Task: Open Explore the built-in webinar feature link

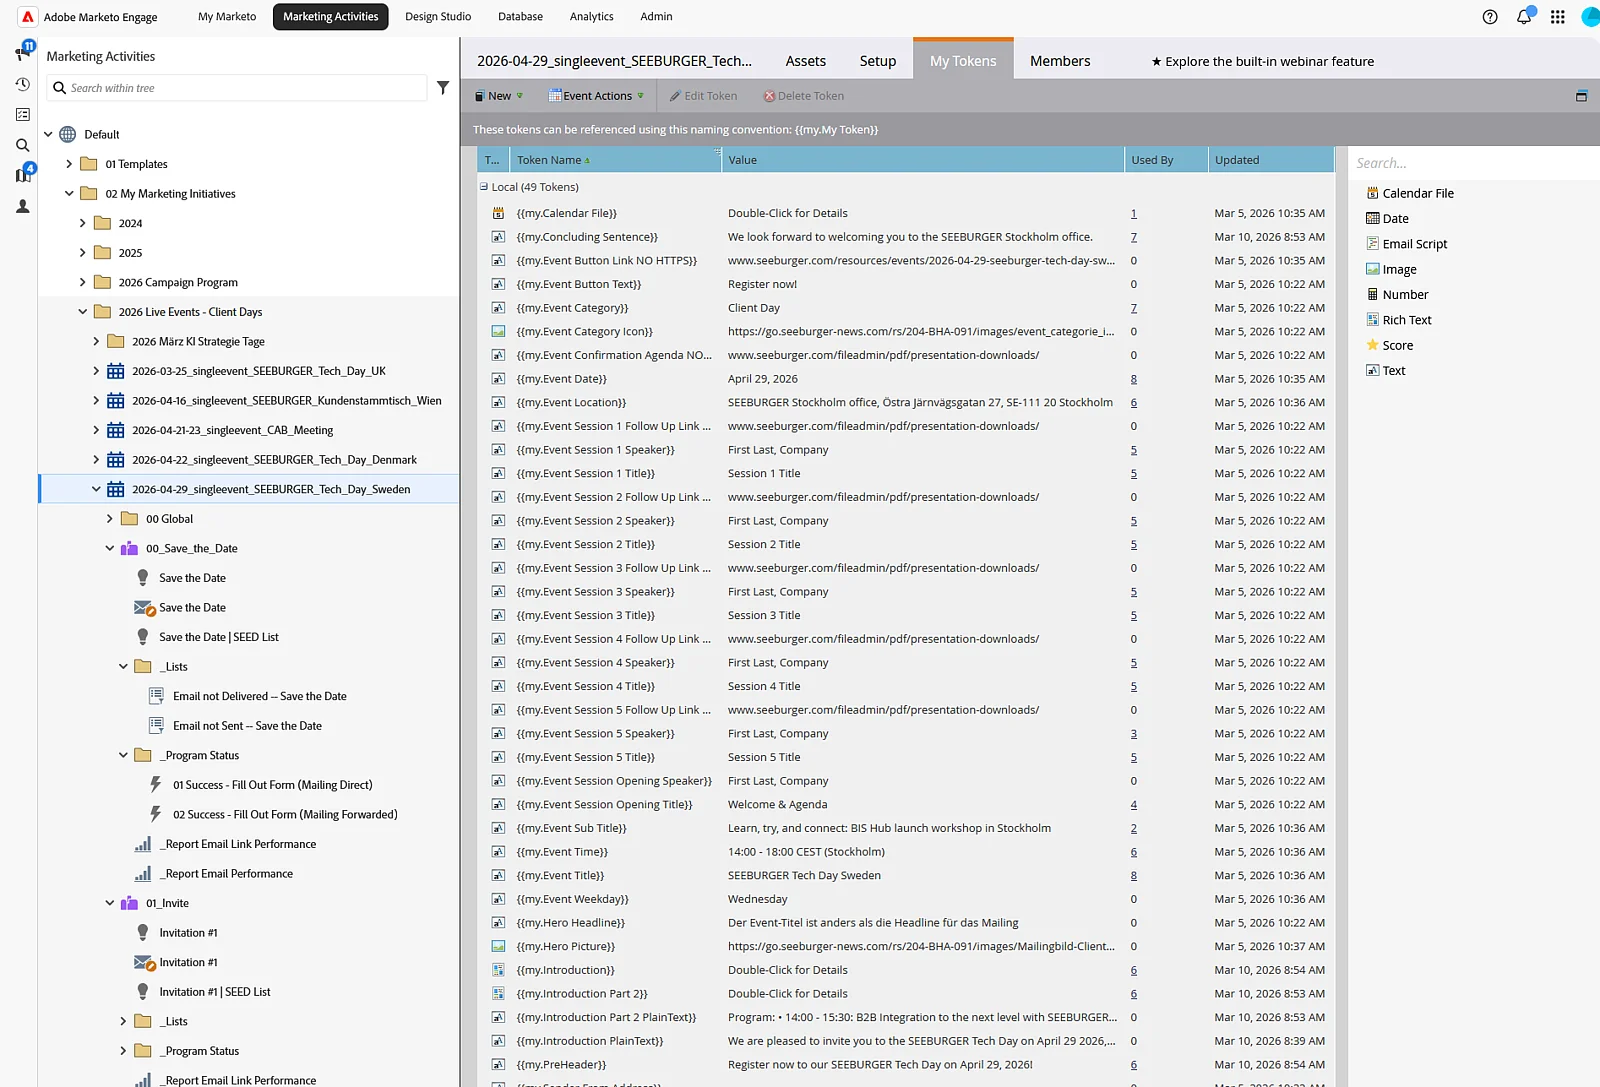Action: point(1263,61)
